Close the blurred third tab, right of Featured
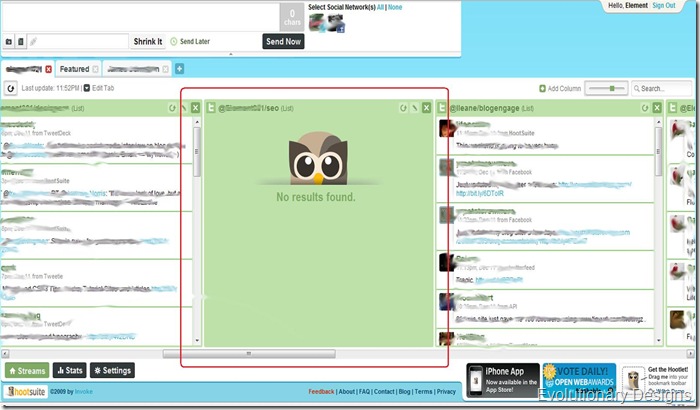This screenshot has height=410, width=700. pos(166,69)
